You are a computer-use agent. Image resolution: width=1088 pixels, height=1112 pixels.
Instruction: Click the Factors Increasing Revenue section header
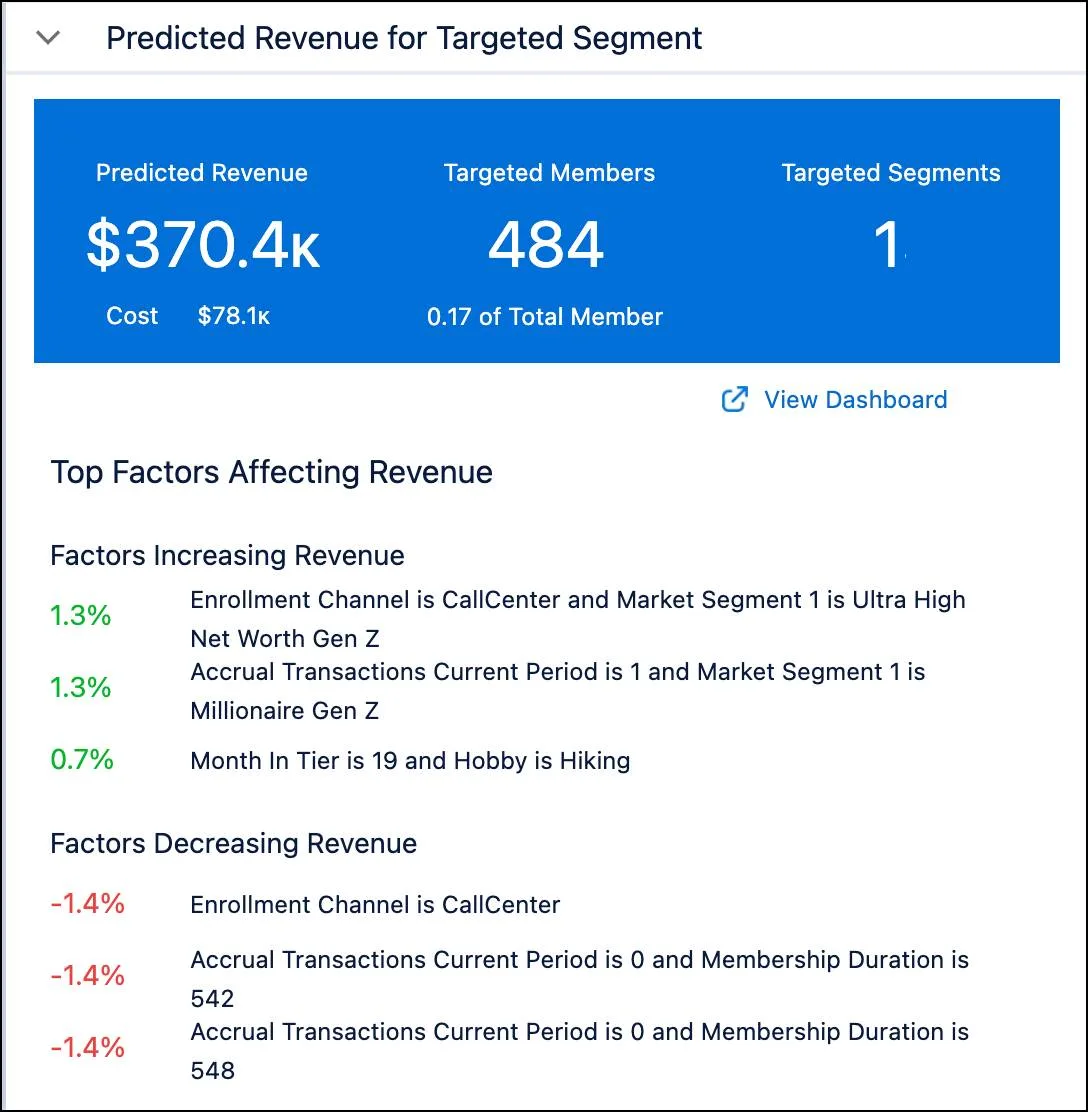(x=227, y=556)
